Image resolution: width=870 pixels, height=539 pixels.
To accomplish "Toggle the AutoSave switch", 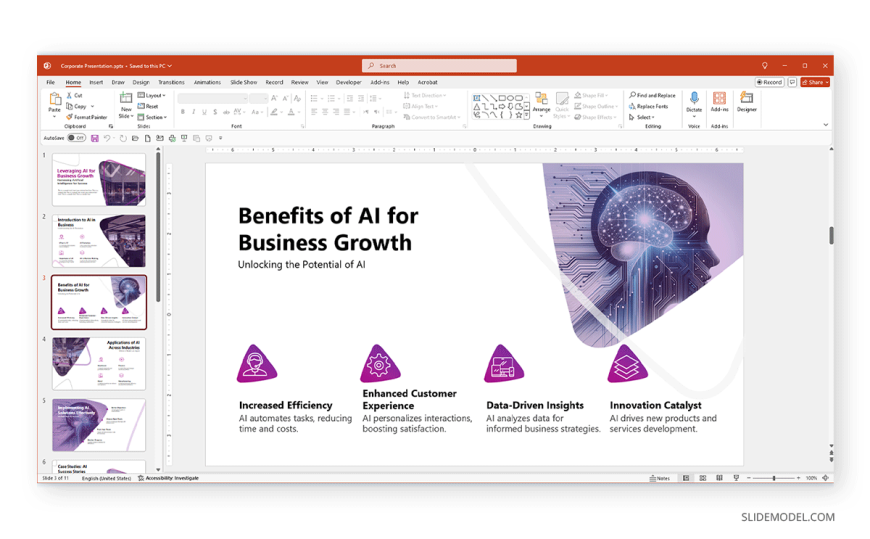I will 76,138.
